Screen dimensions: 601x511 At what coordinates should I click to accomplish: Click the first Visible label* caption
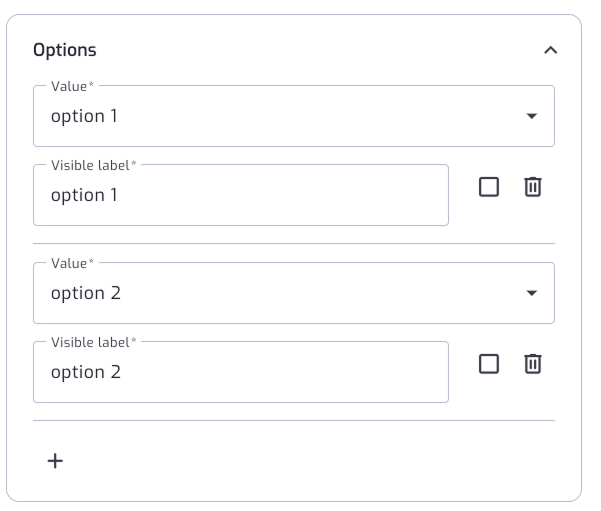coord(94,165)
